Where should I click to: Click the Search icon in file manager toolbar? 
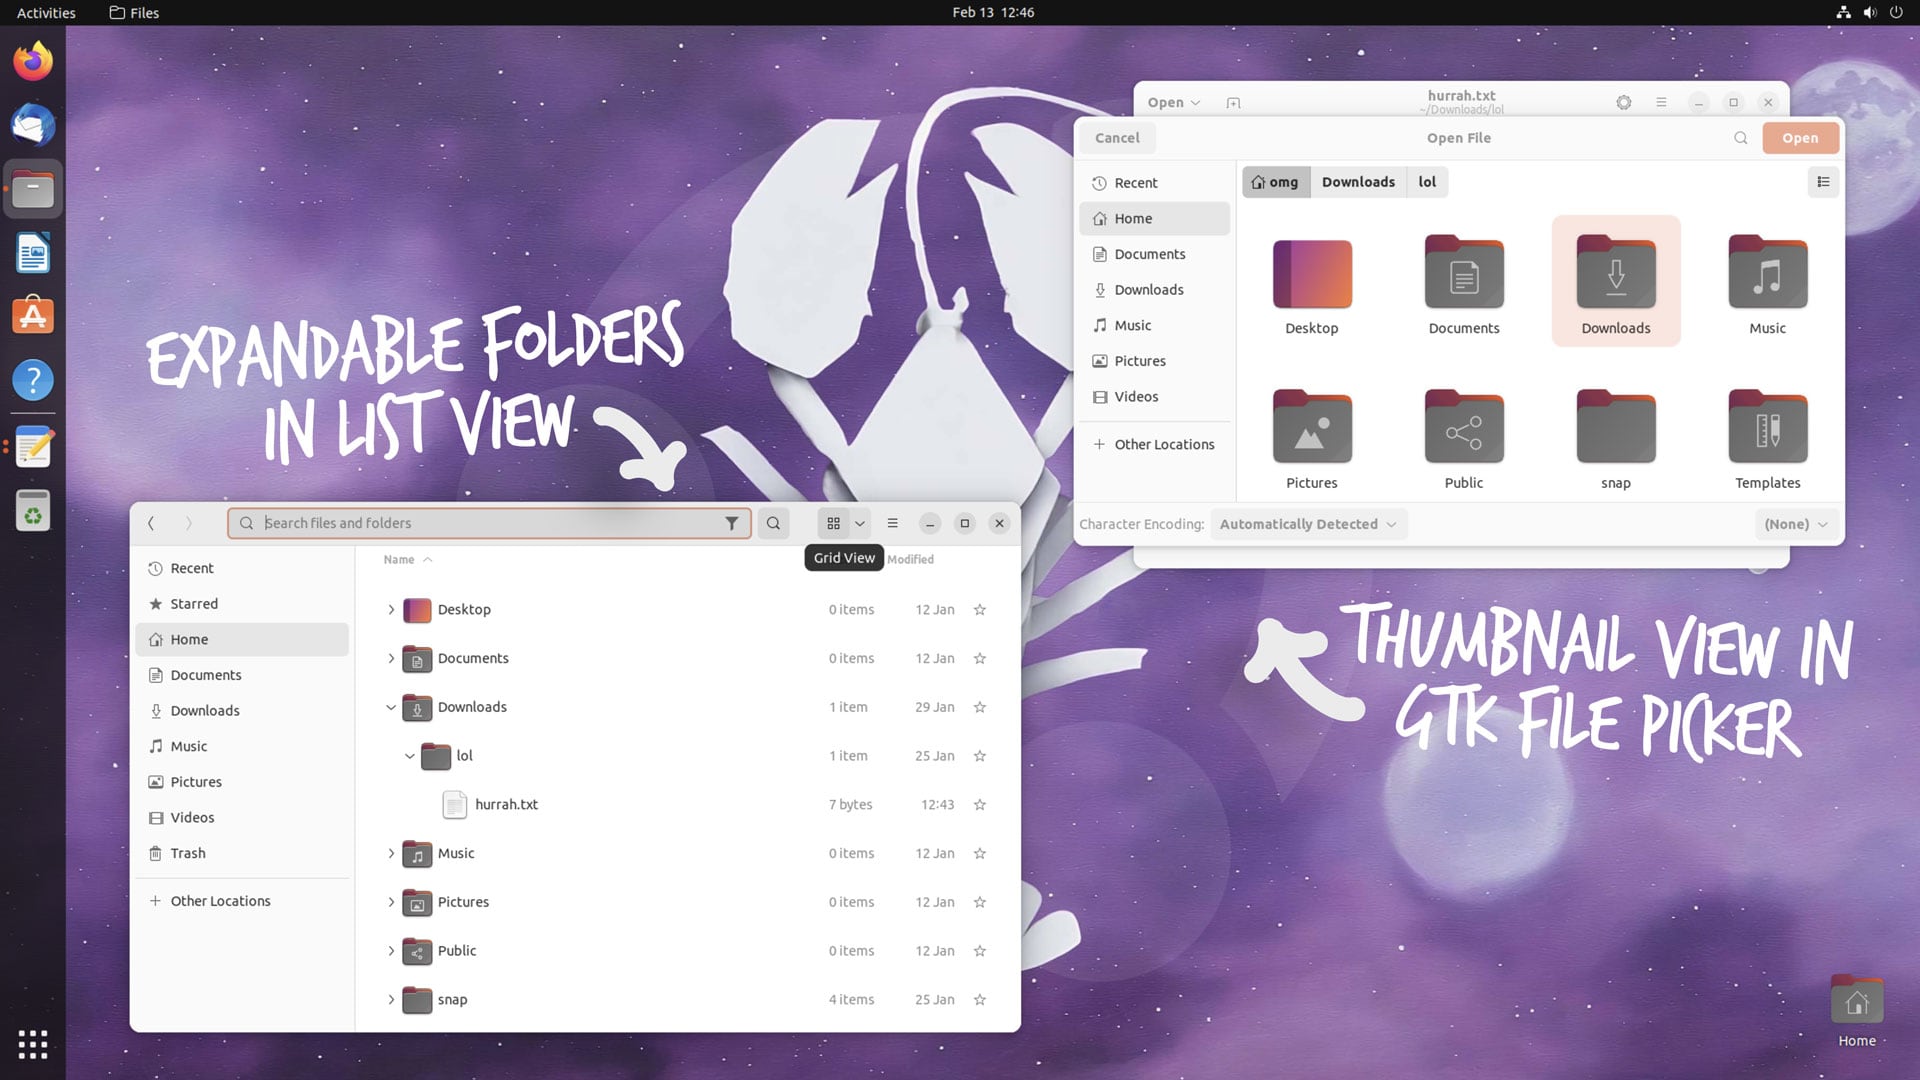pos(773,522)
